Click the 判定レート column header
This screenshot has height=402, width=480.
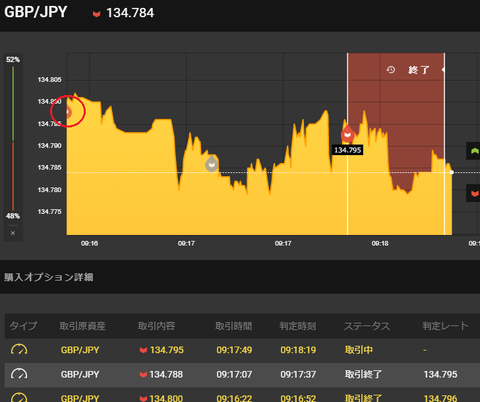(x=445, y=326)
